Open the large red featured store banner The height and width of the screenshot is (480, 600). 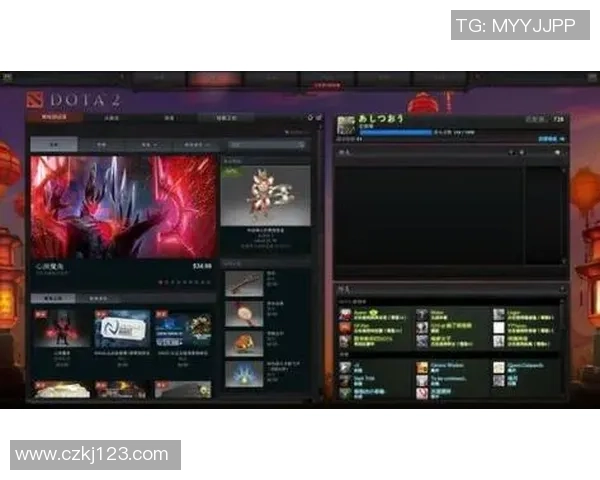124,207
